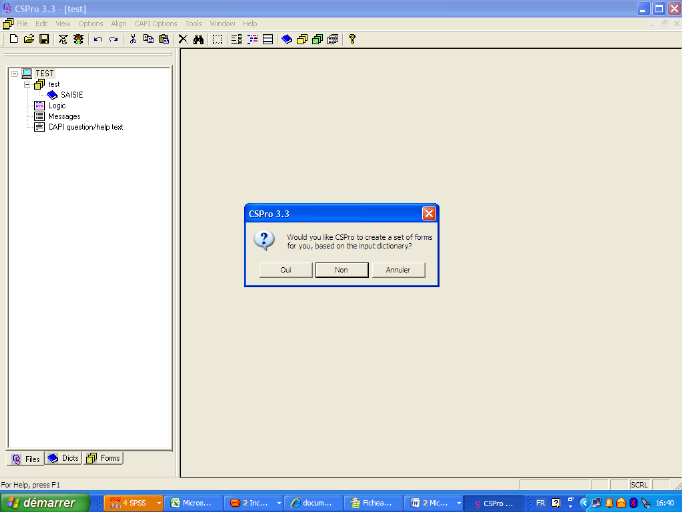Open the SPSS taskbar group dropdown arrow
This screenshot has height=512, width=682.
(159, 503)
